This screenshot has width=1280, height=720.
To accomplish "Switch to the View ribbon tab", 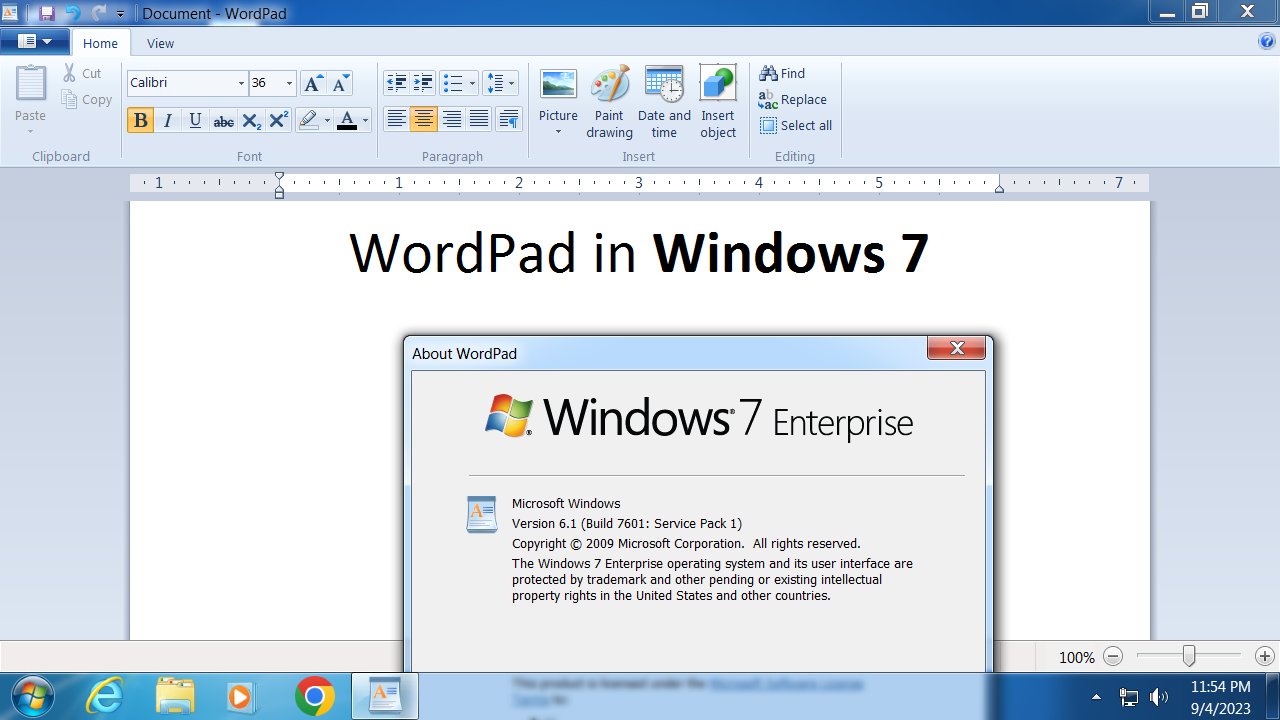I will (160, 43).
